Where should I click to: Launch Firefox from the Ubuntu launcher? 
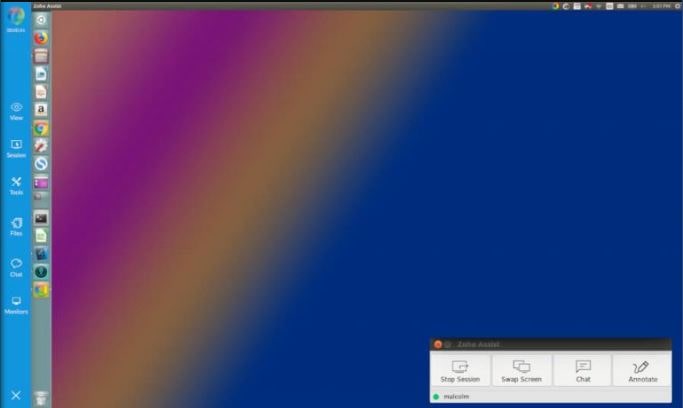pyautogui.click(x=41, y=38)
